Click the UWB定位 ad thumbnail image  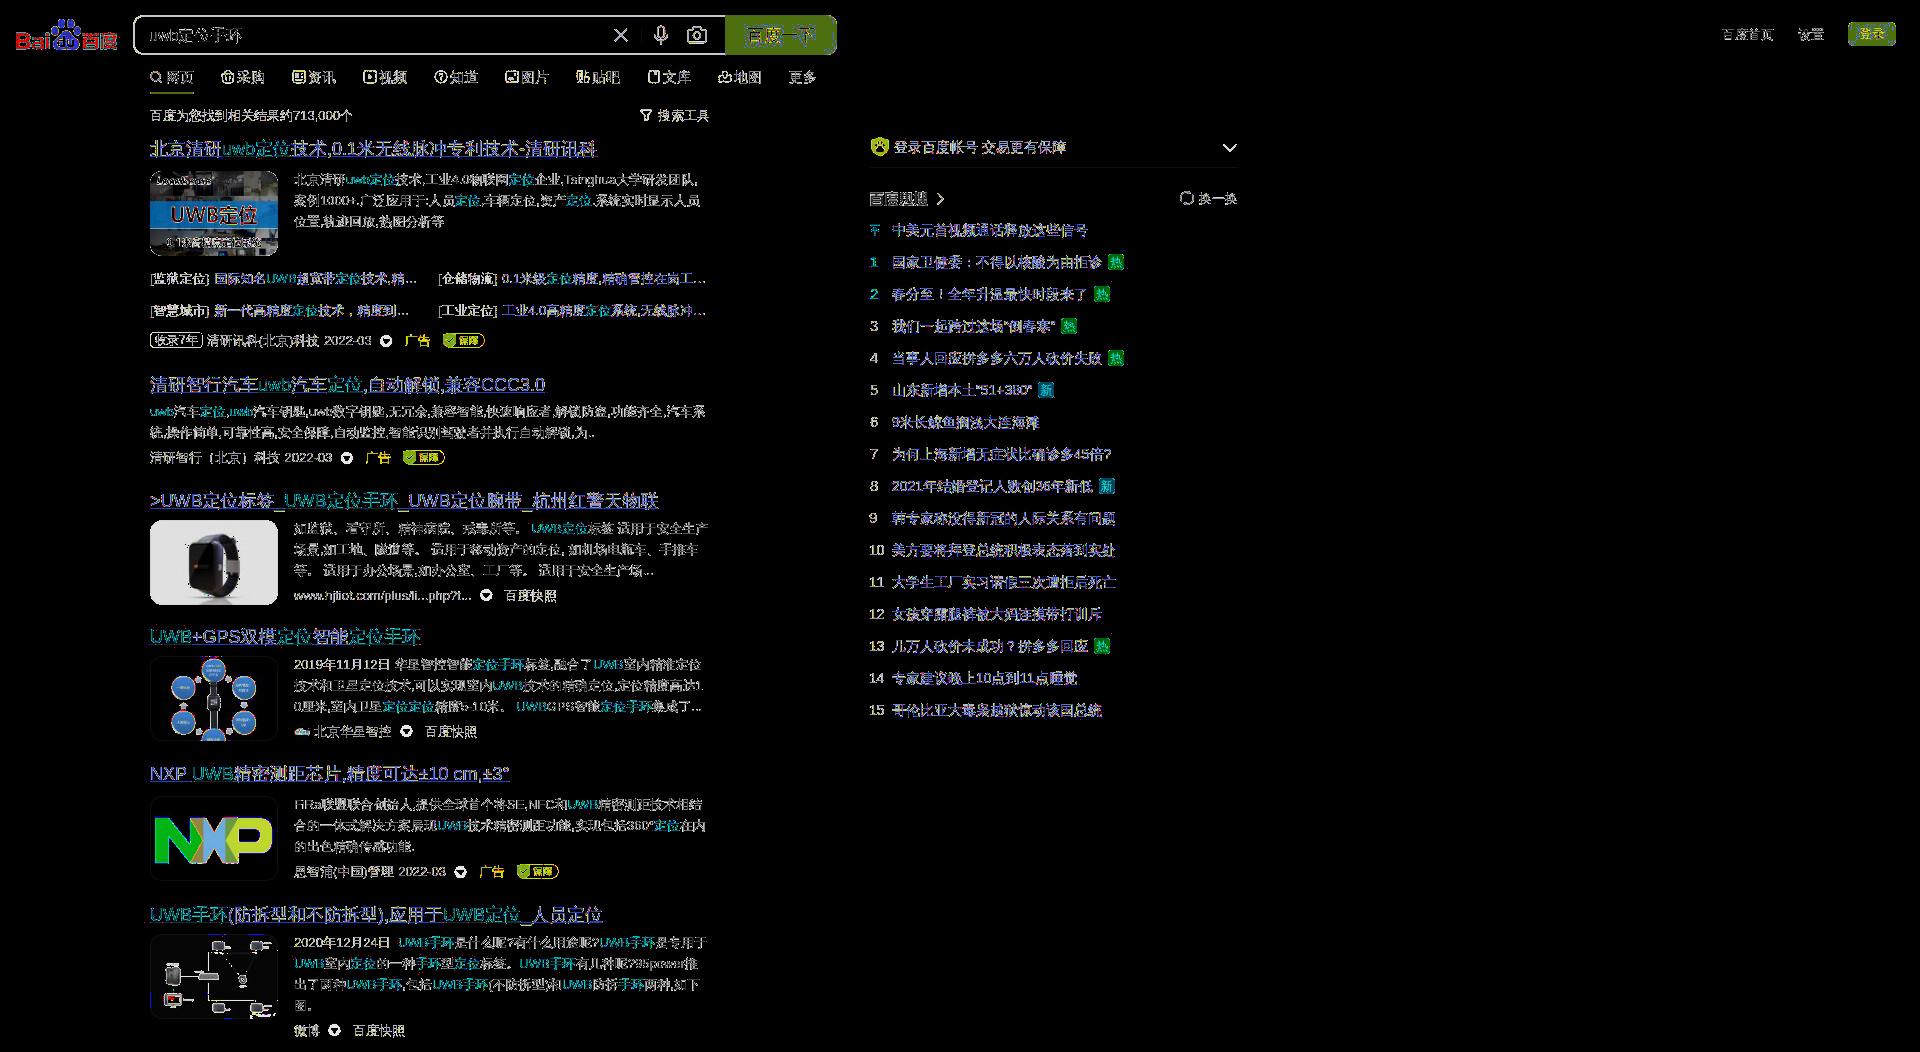click(x=214, y=213)
